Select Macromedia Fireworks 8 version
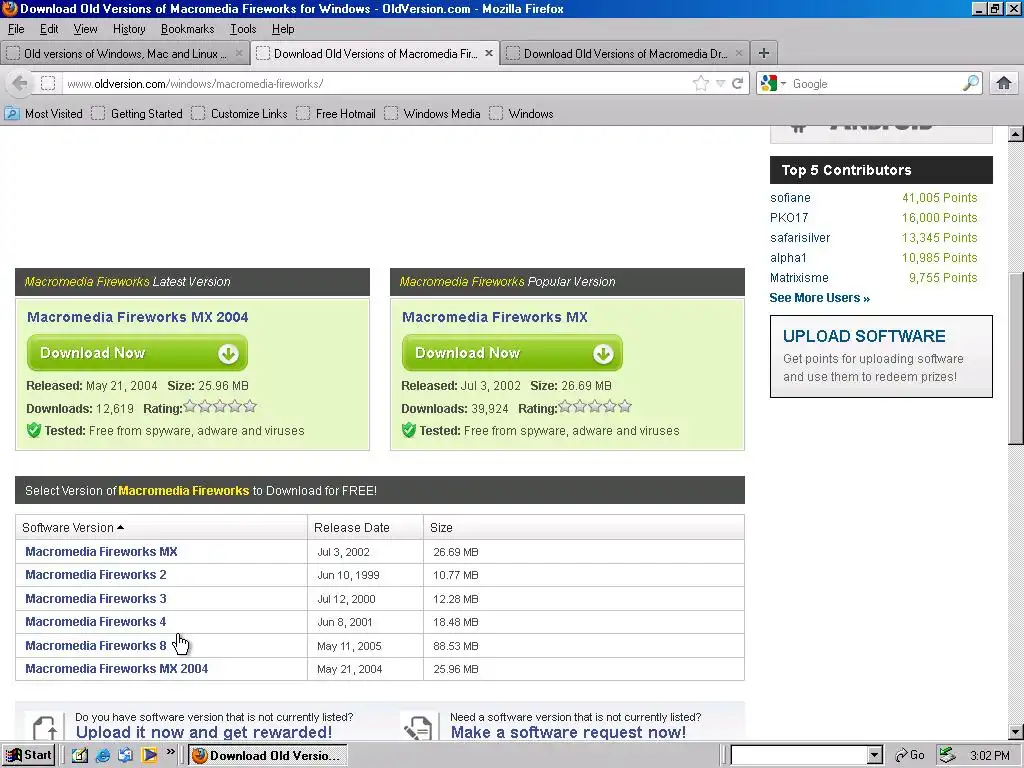Screen dimensions: 1024x768 95,645
